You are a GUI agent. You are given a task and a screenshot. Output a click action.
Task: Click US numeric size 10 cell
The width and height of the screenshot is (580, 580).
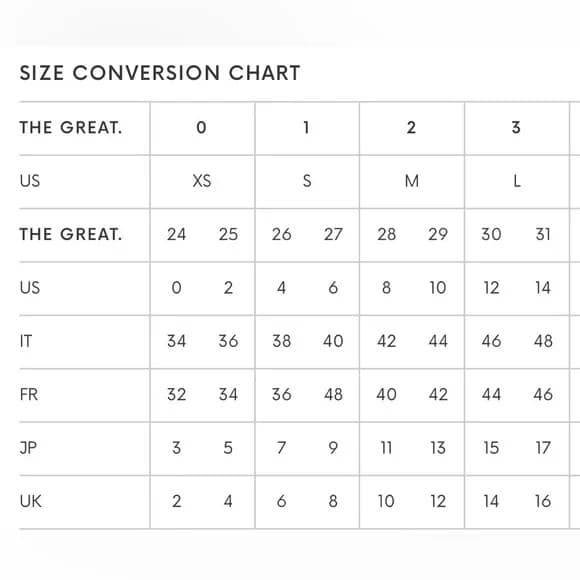438,288
